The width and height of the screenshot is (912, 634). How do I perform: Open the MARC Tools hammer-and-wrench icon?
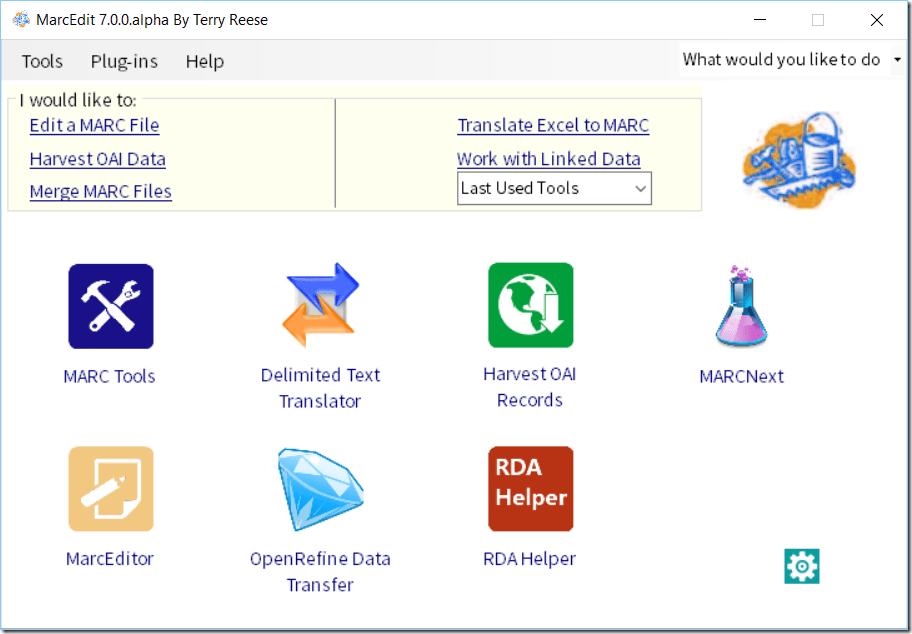click(111, 306)
